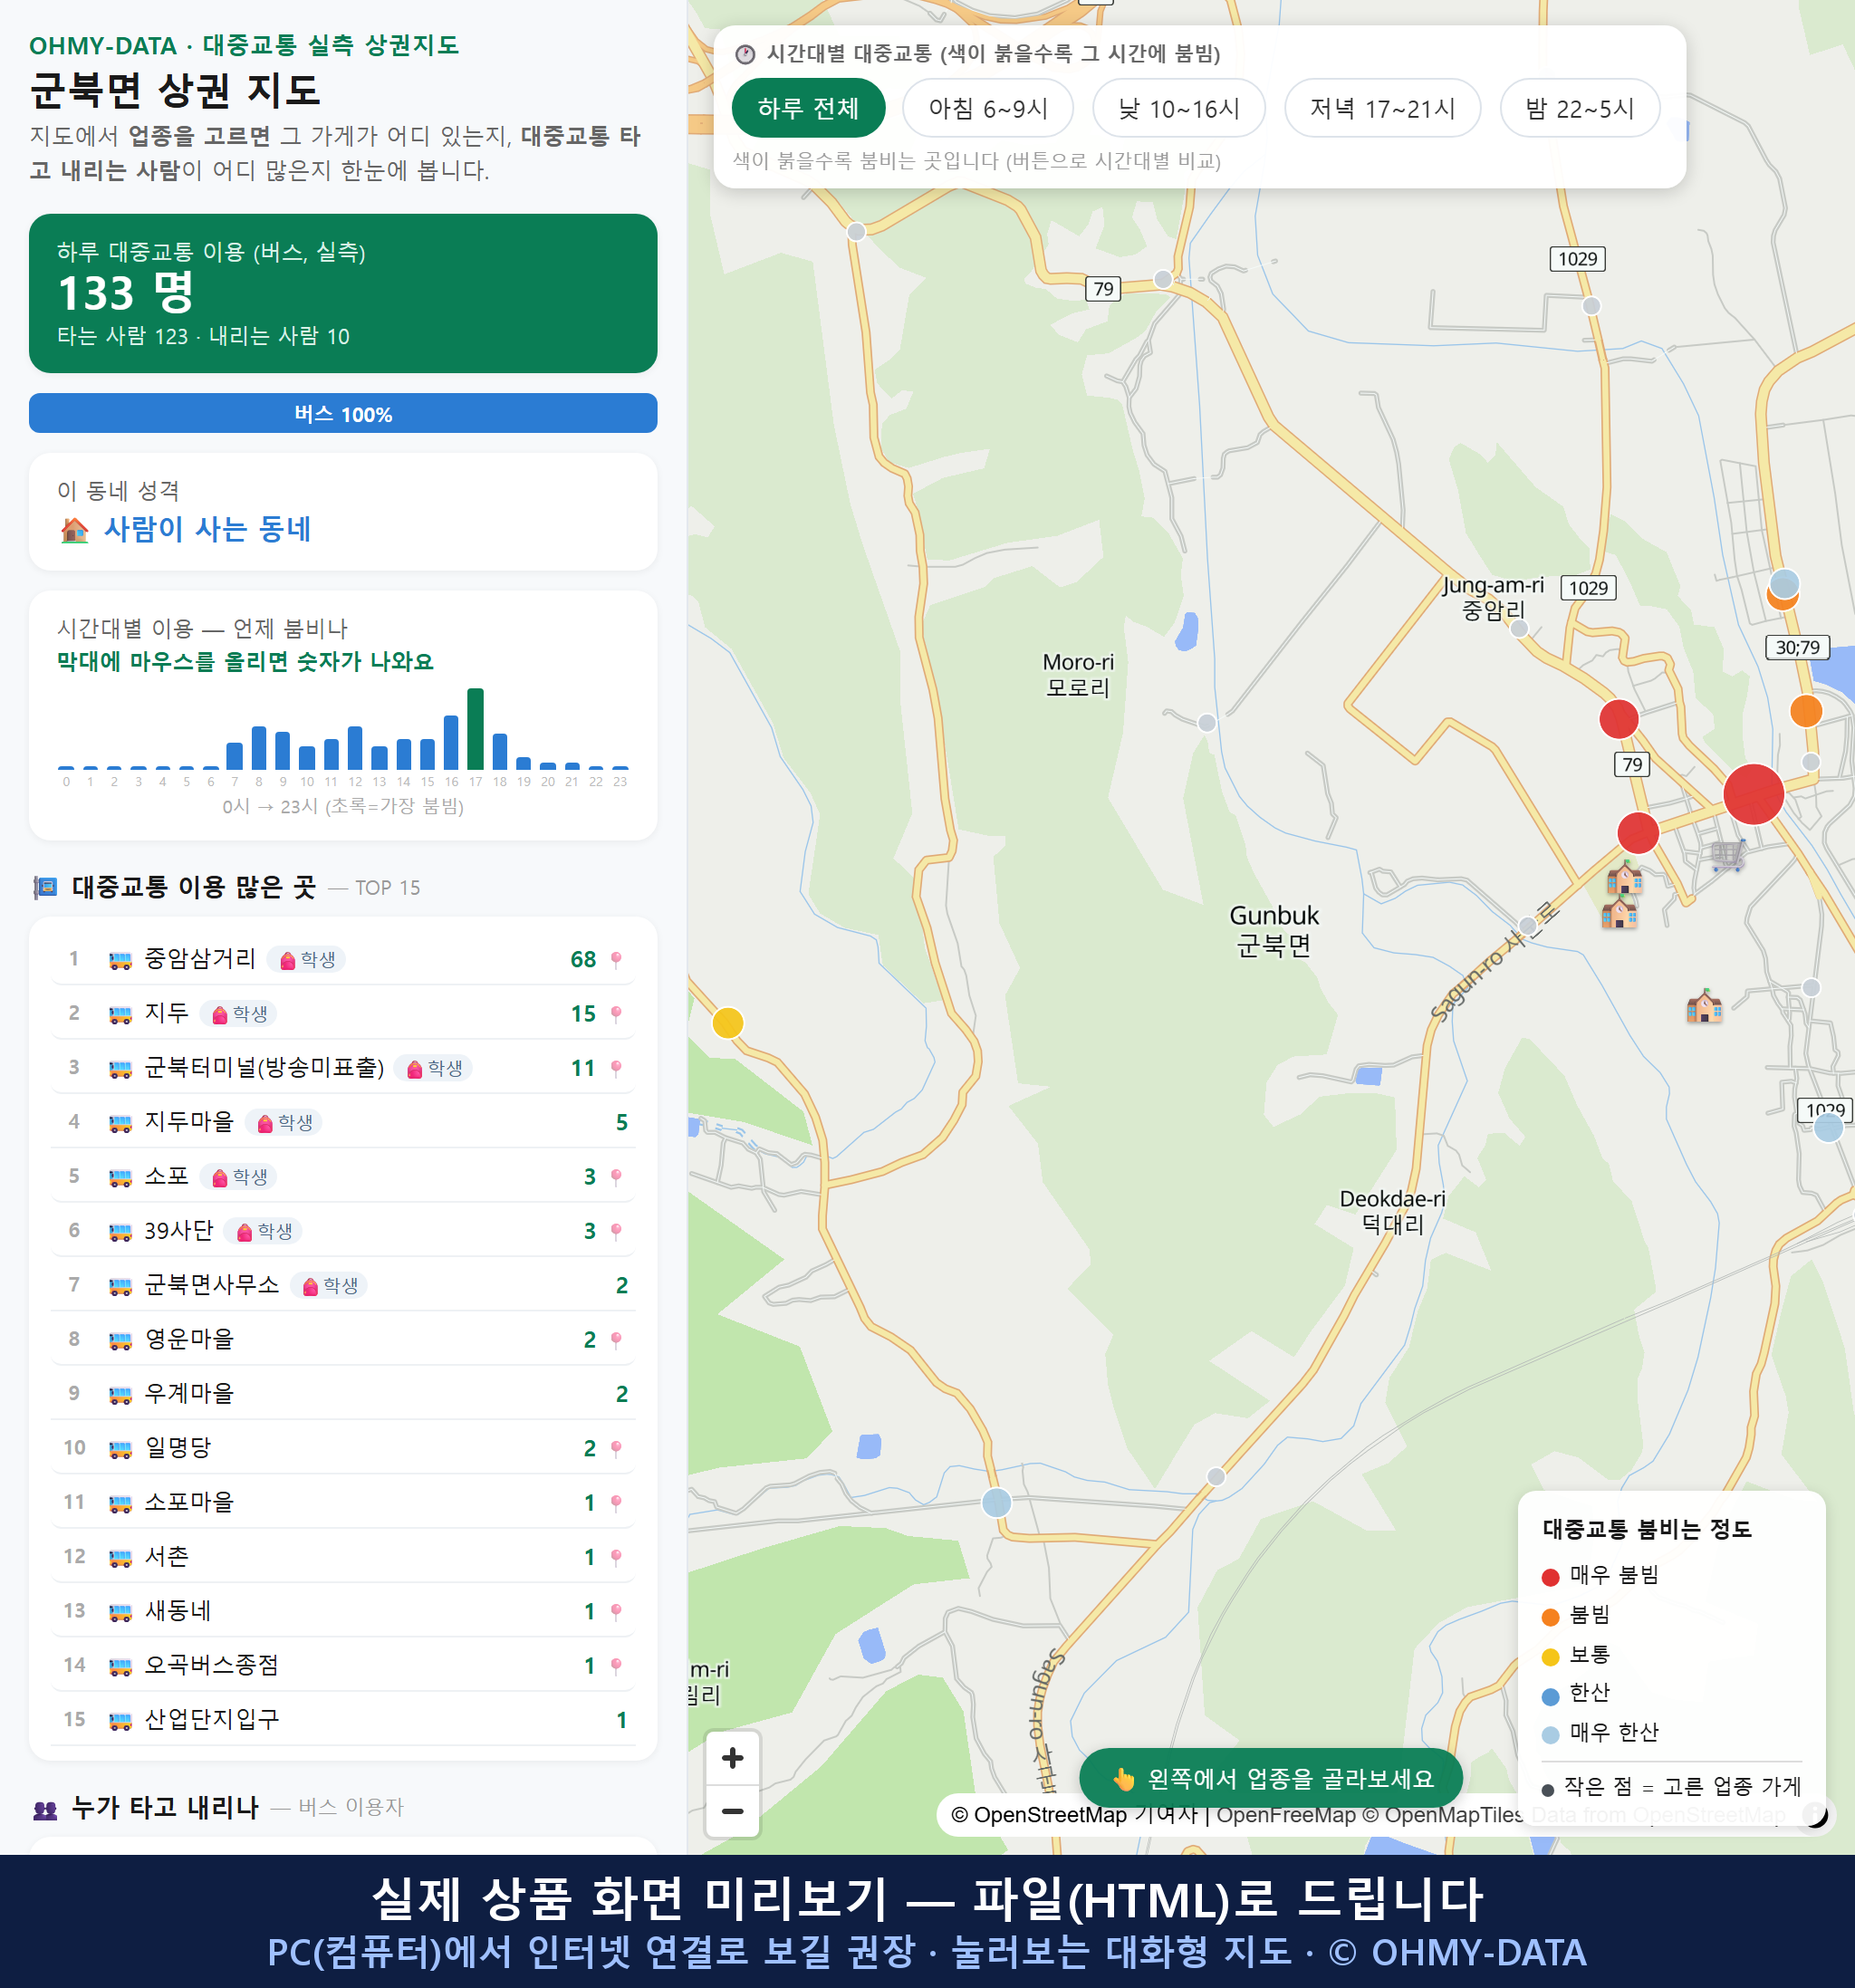
Task: Click the blue bar at hour 8
Action: click(259, 747)
